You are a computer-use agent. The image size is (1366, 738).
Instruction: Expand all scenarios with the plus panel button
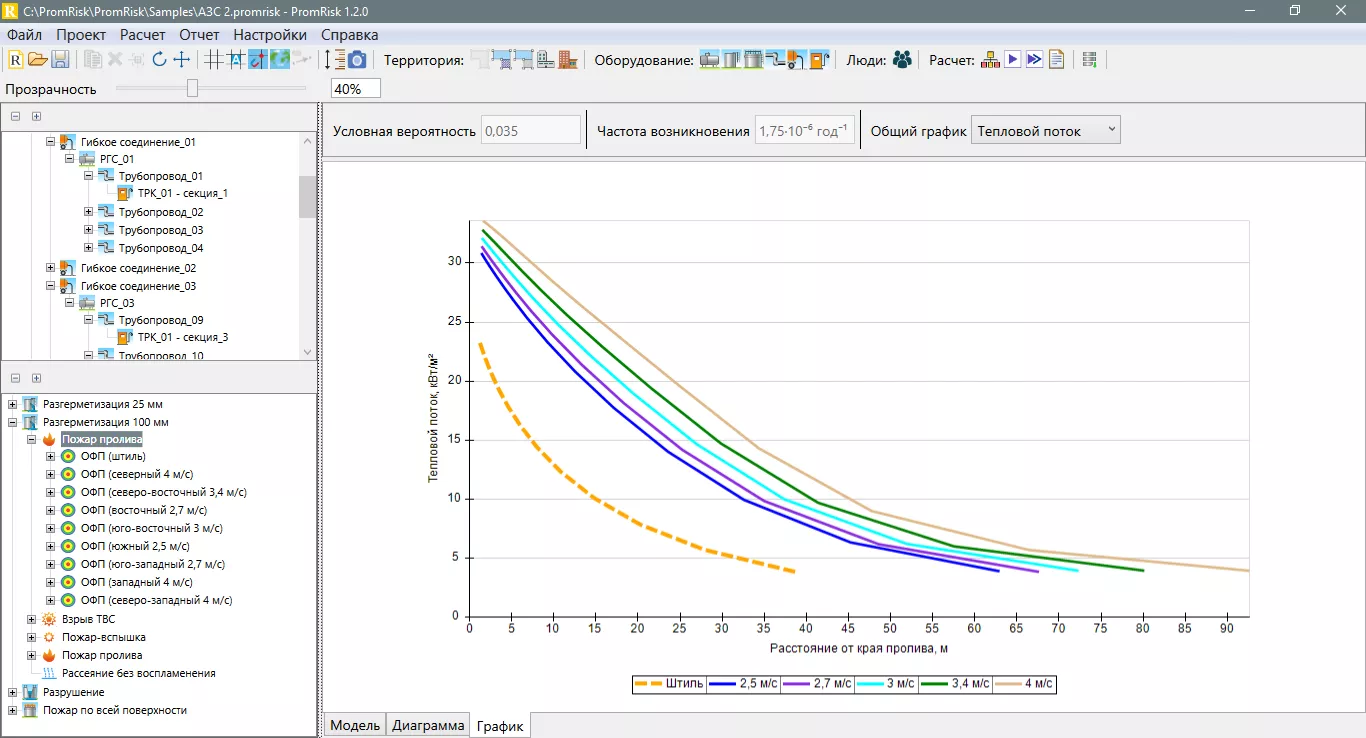tap(37, 378)
